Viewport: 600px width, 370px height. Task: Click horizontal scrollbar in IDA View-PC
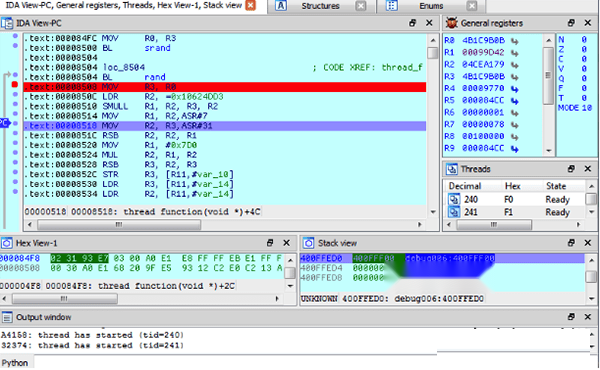click(119, 225)
